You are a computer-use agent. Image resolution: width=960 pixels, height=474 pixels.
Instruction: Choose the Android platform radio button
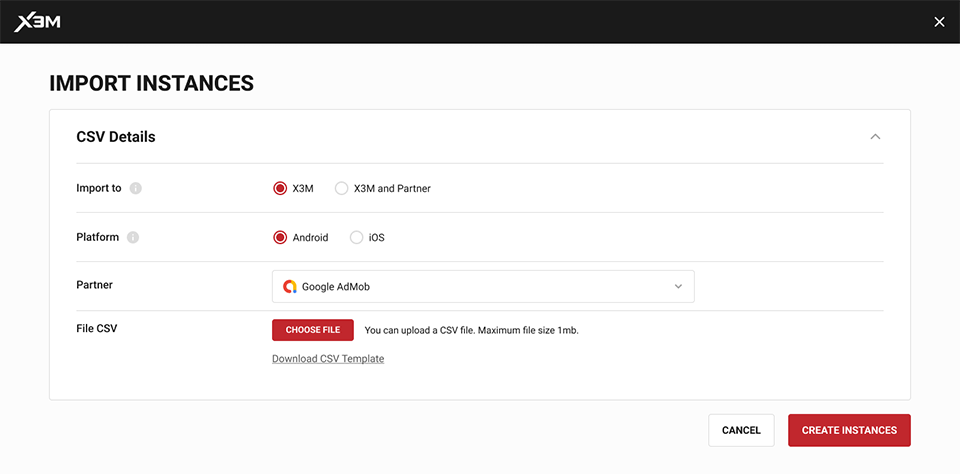280,237
